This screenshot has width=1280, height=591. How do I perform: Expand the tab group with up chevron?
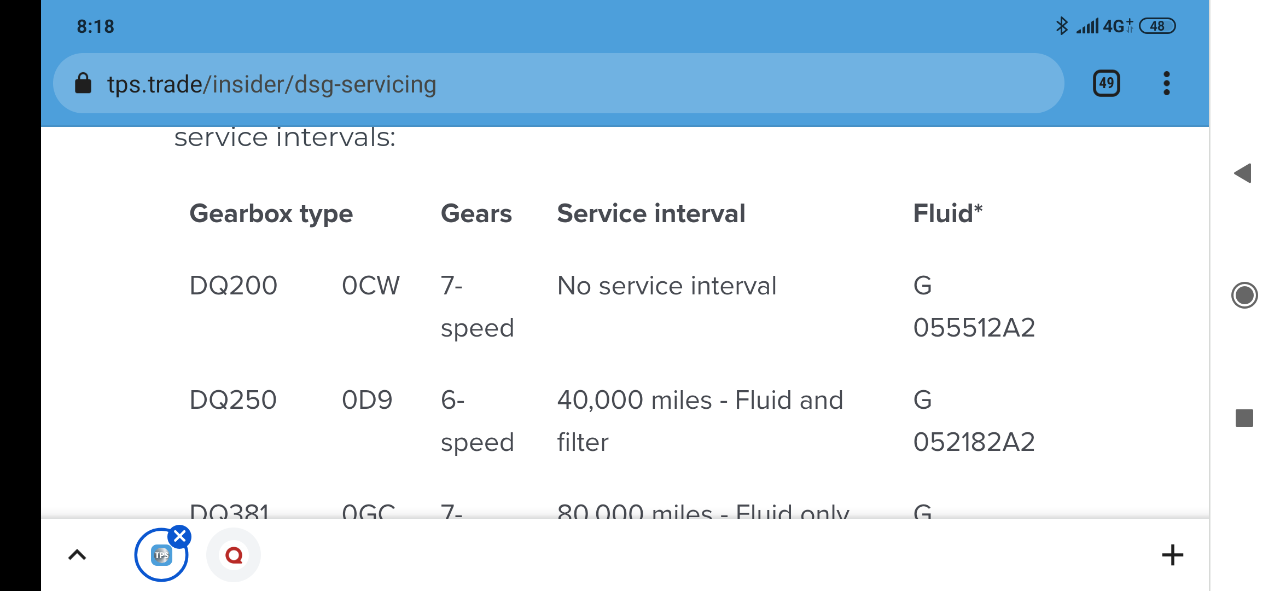click(77, 555)
